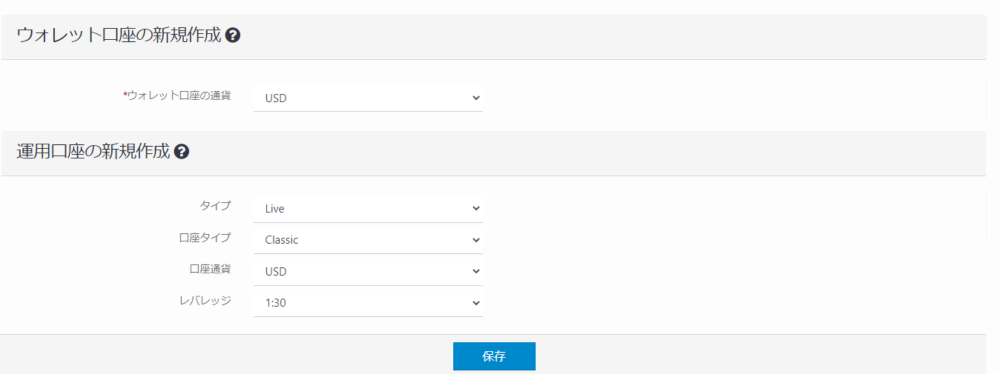The width and height of the screenshot is (1000, 374).
Task: Open ウォレット口座の通貨 select showing USD
Action: coord(368,98)
